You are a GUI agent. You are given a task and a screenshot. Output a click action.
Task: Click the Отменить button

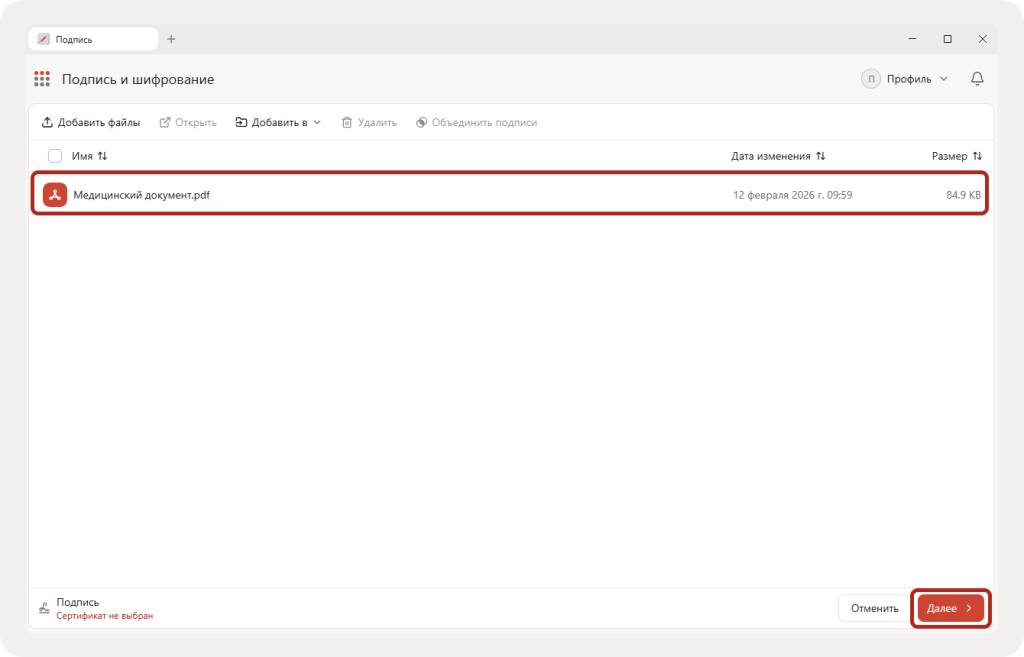coord(874,608)
